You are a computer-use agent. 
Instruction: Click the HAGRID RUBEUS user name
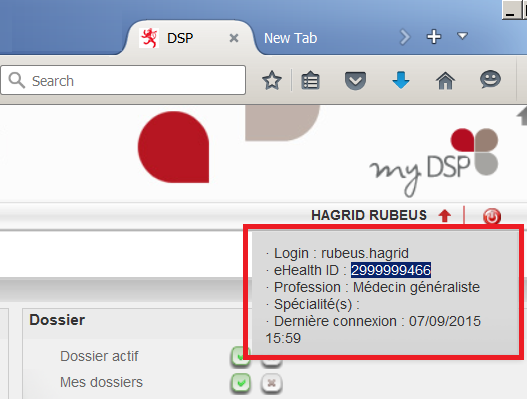coord(369,215)
